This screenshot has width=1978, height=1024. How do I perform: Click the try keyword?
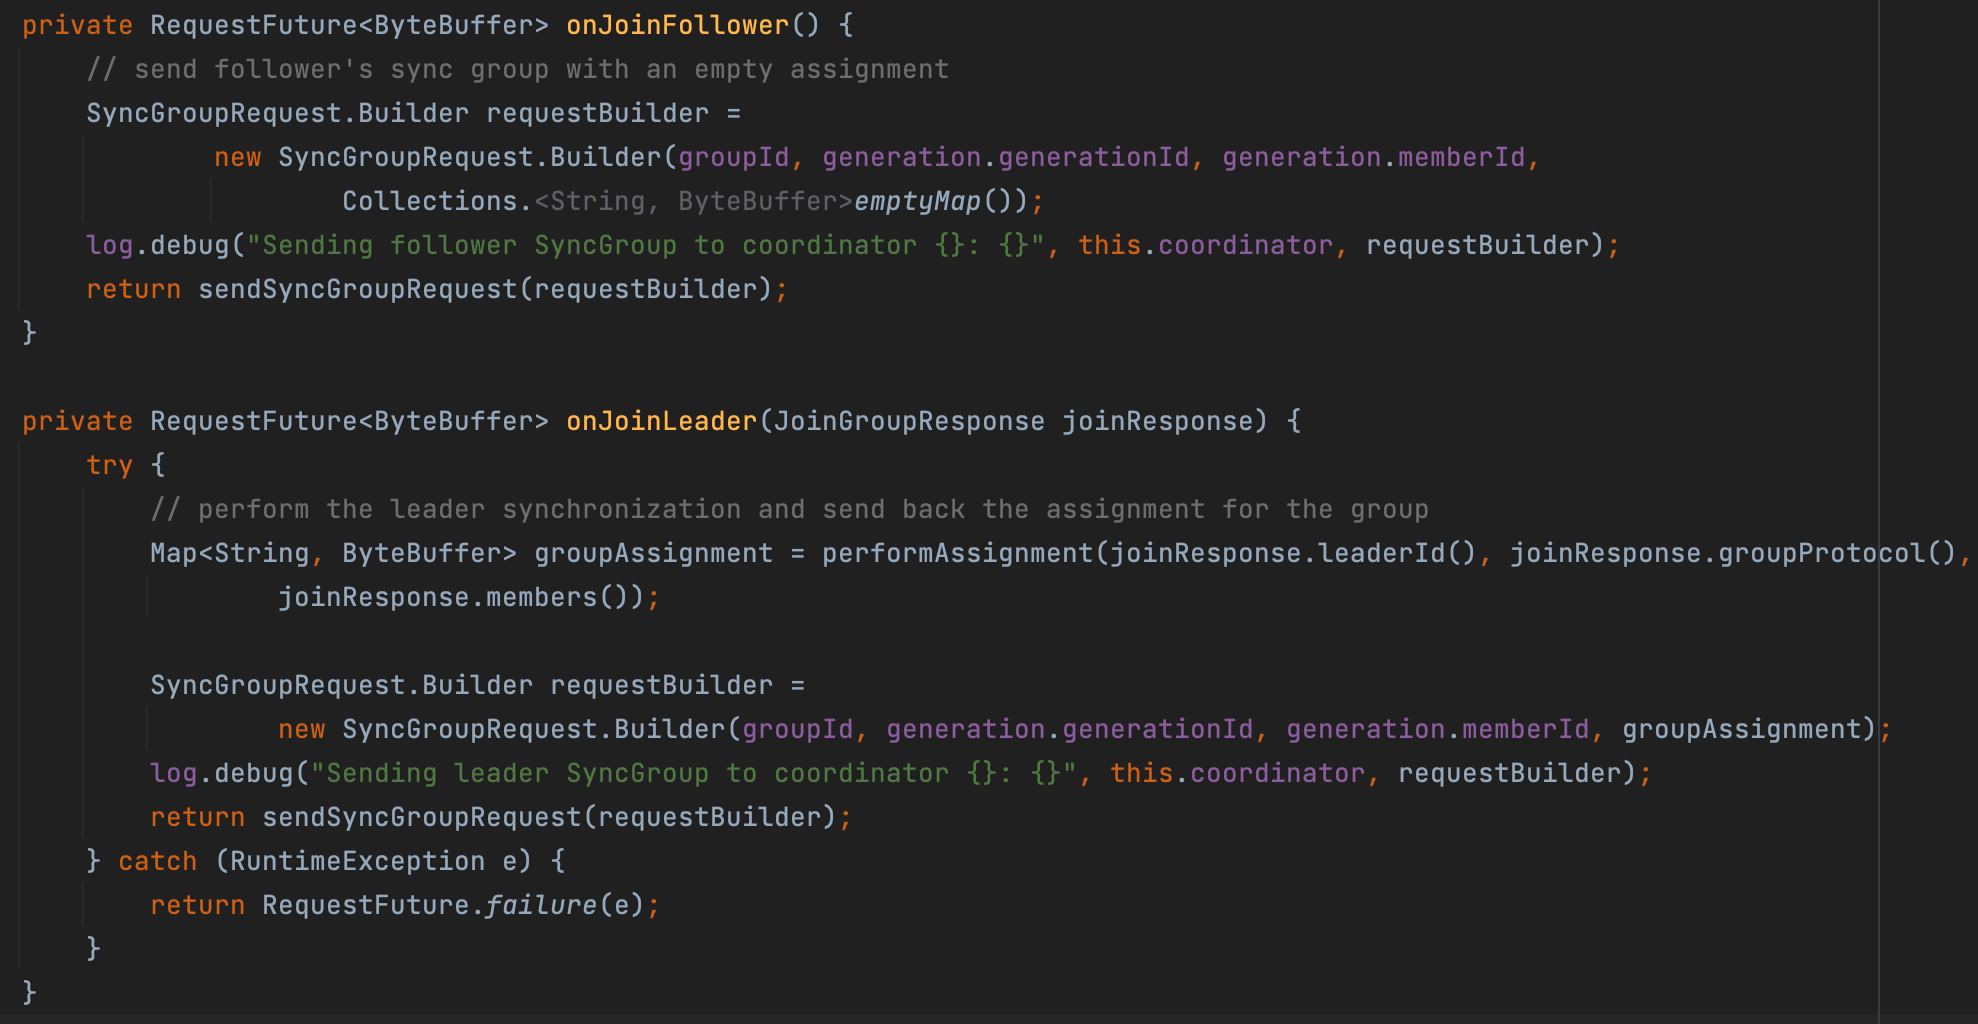(x=109, y=465)
